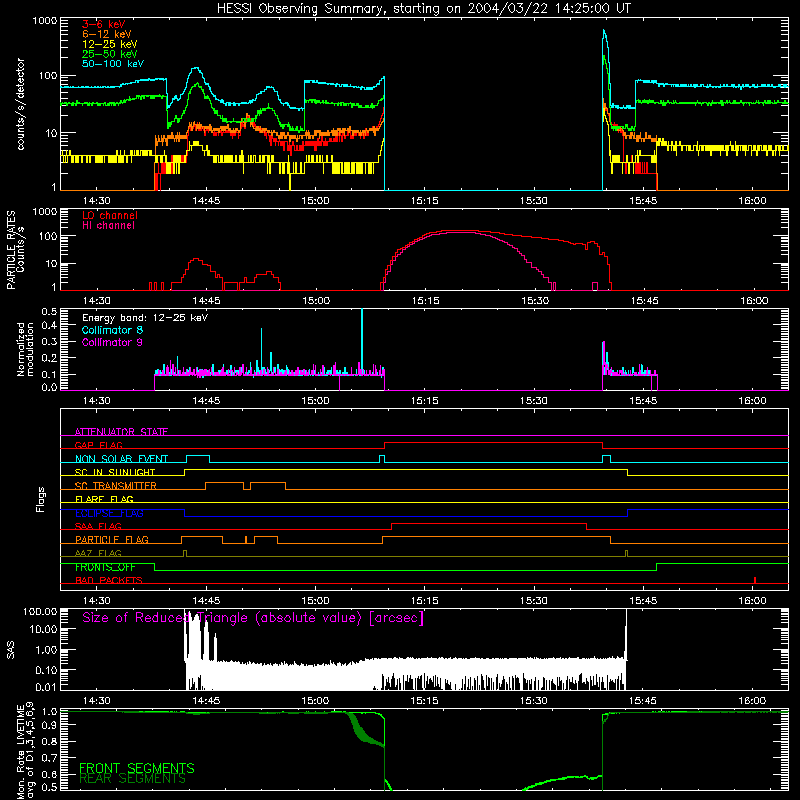This screenshot has height=800, width=800.
Task: Click 16:00 tick label under the SAS panel
Action: tap(752, 701)
